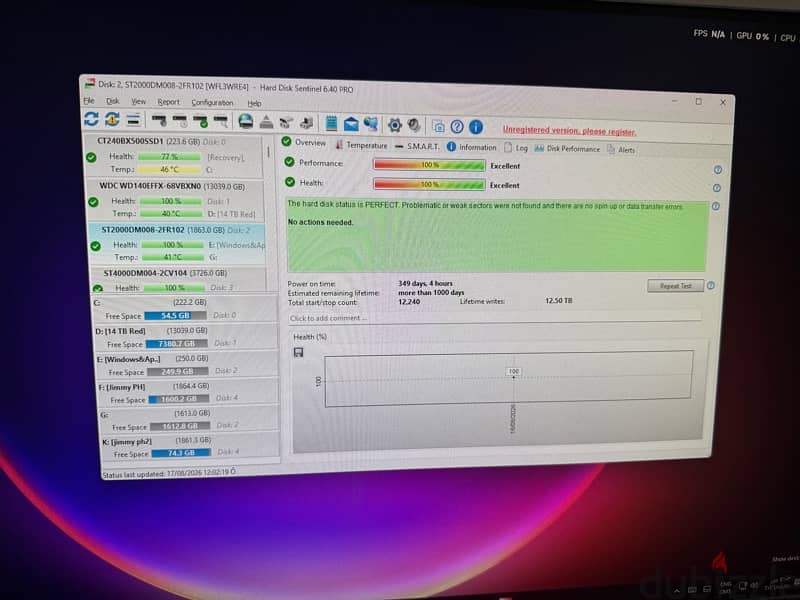Switch to the Temperature tab
This screenshot has width=800, height=600.
pyautogui.click(x=361, y=145)
